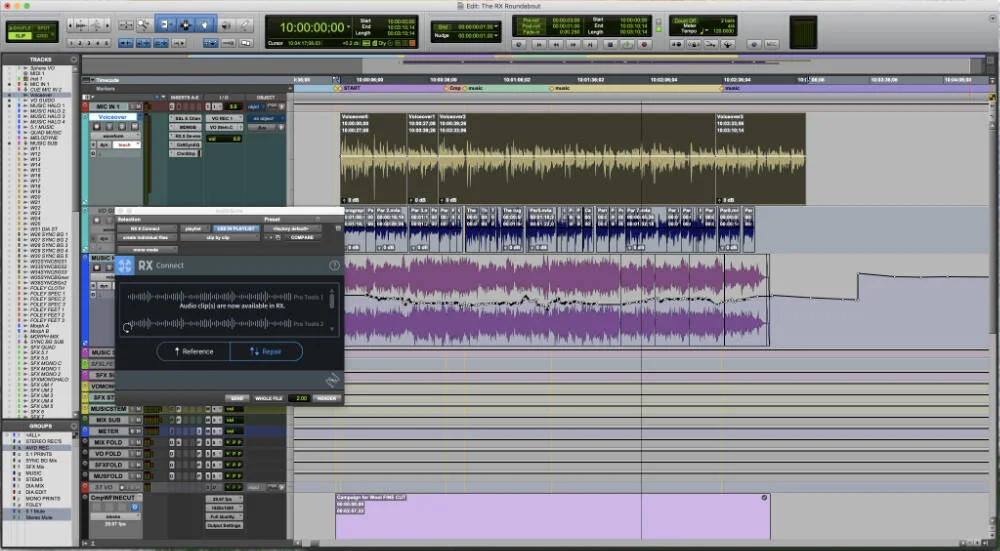Pick the Grabber hand tool
The image size is (1000, 551).
(205, 25)
